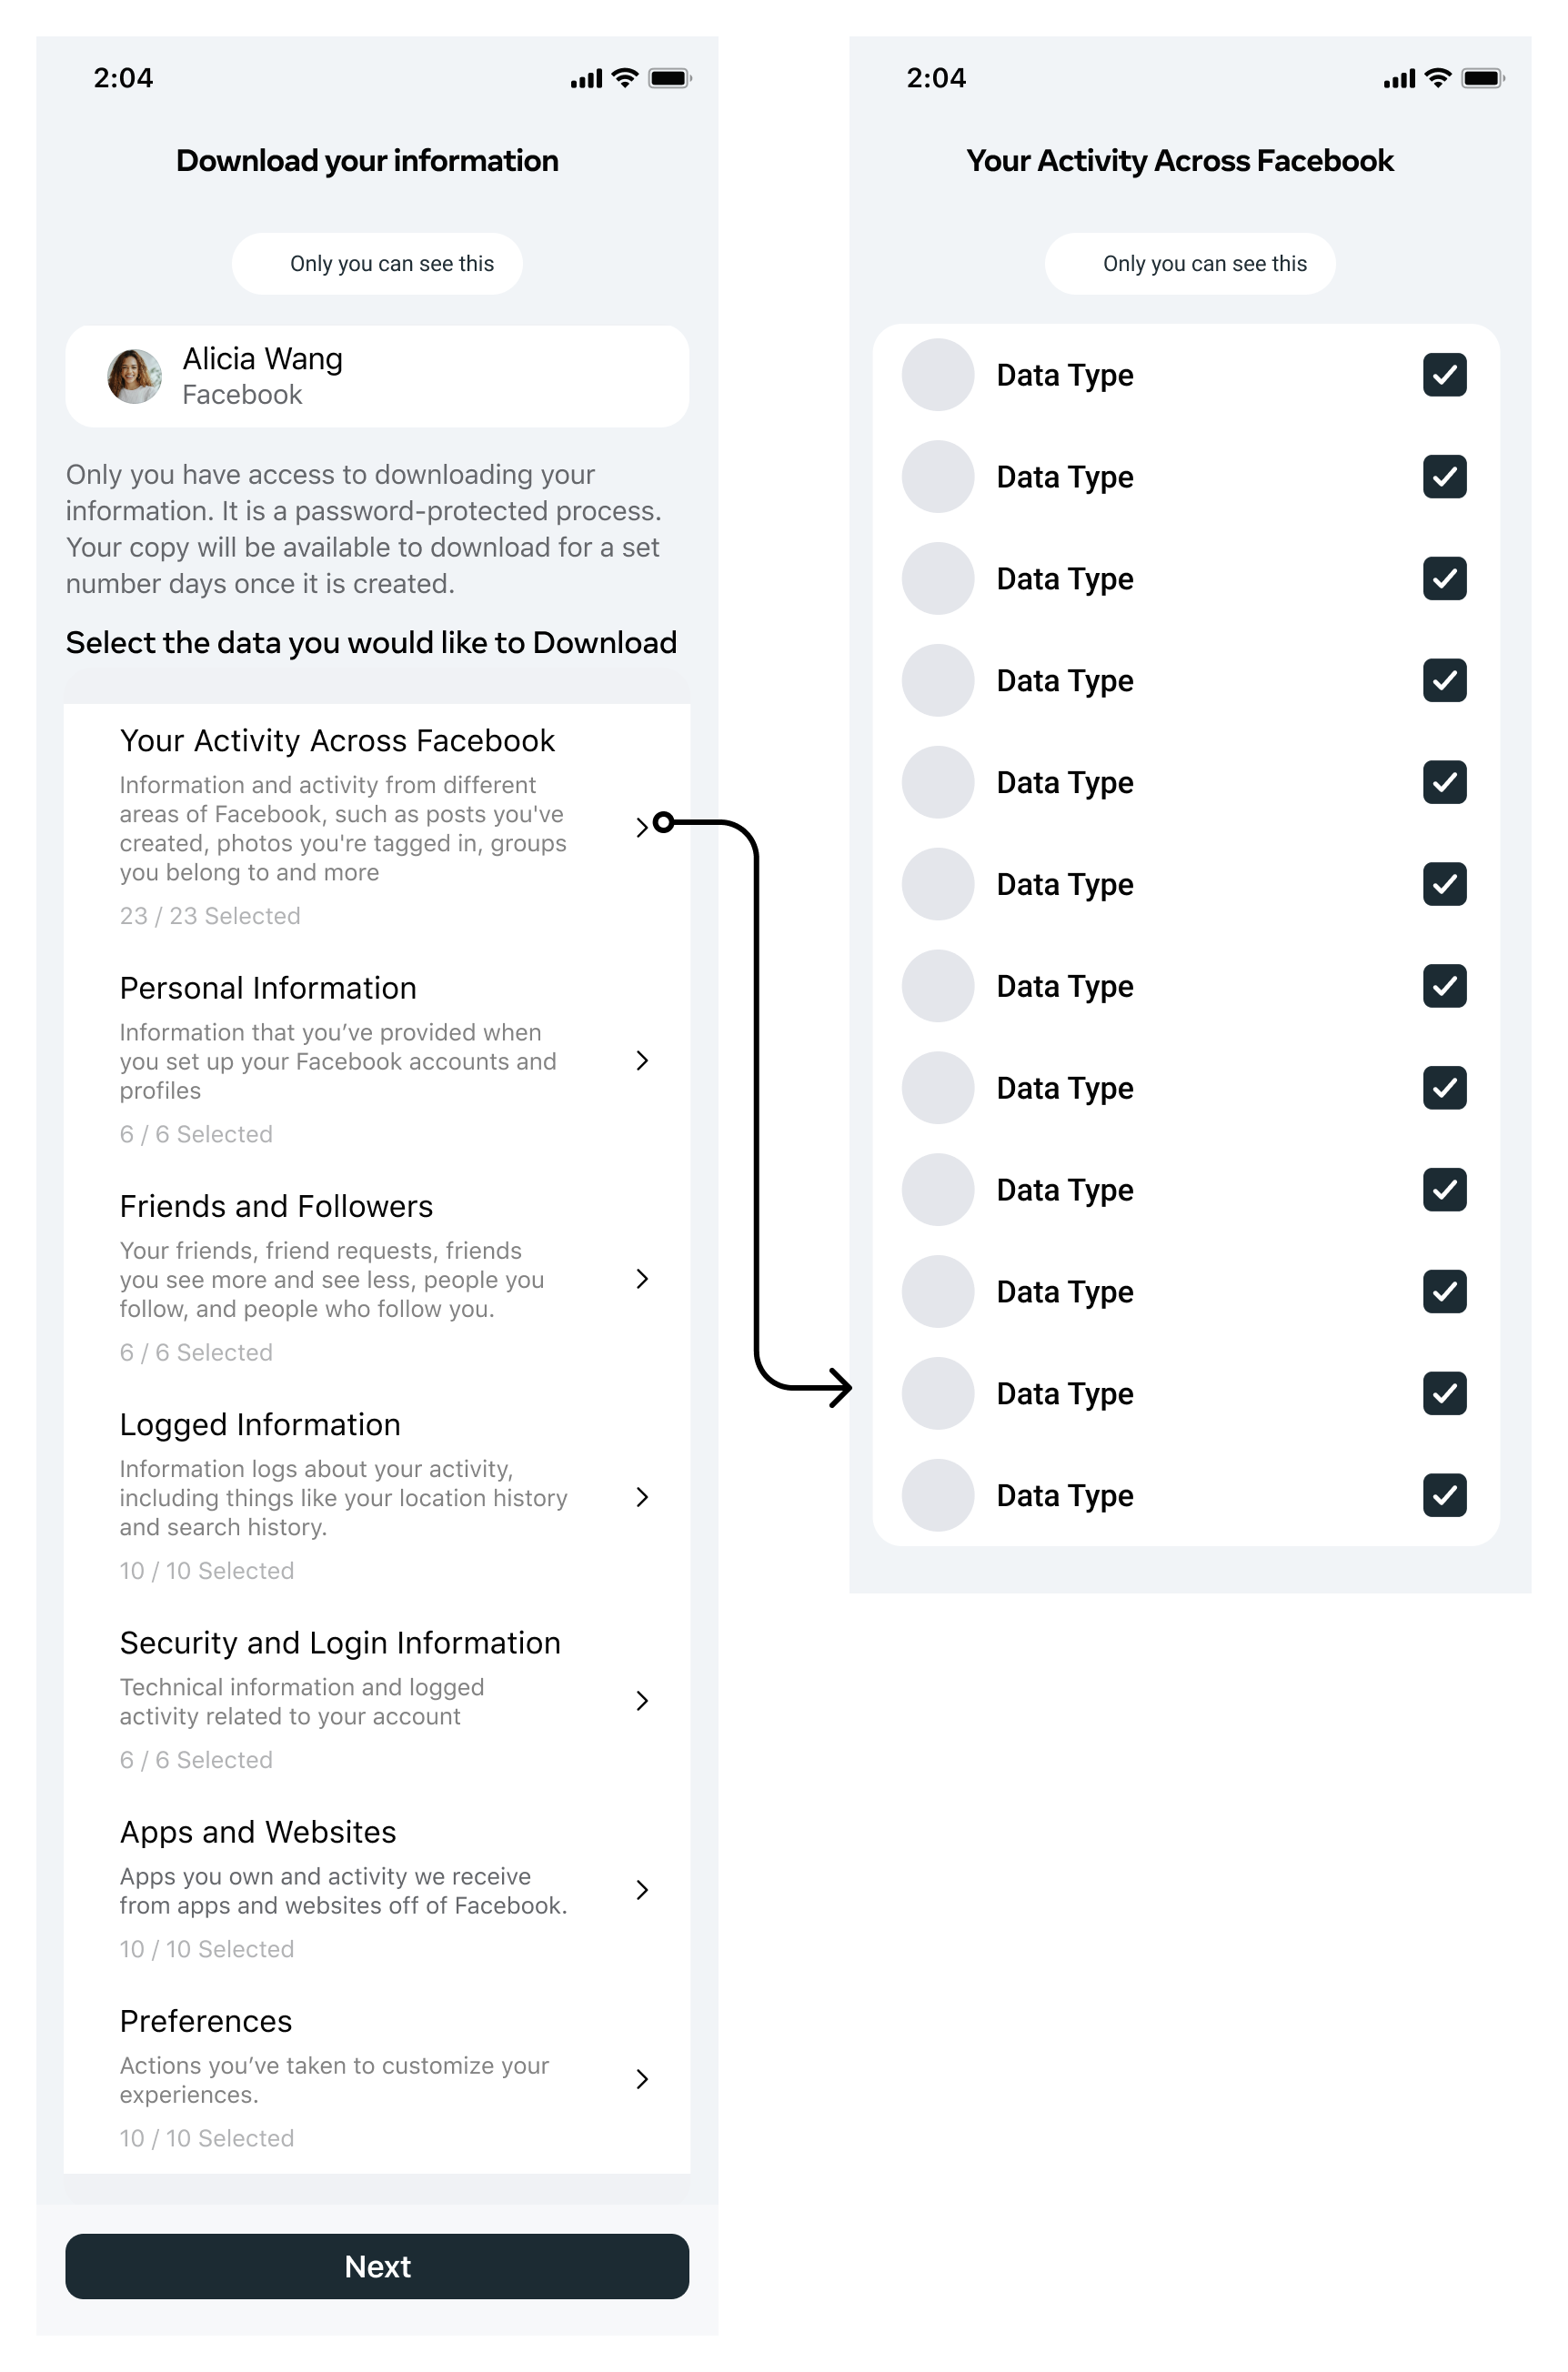Click the cellular signal icon on left screen
The image size is (1568, 2372).
tap(586, 79)
